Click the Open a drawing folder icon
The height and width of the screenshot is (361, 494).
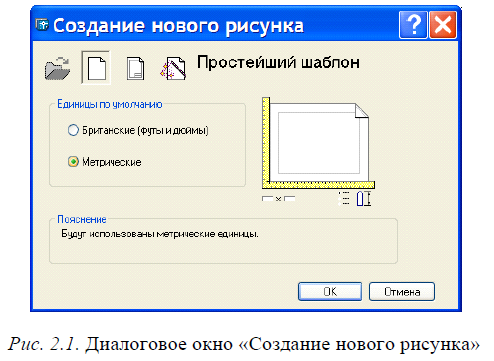click(x=57, y=68)
